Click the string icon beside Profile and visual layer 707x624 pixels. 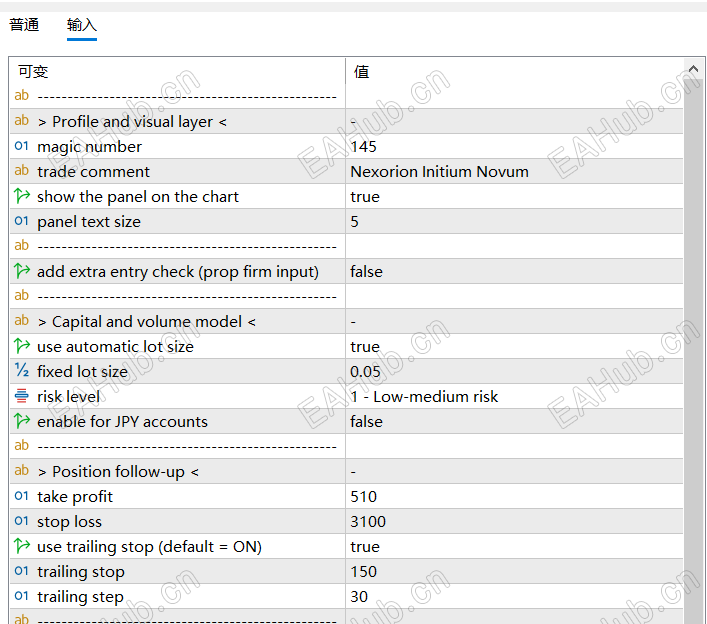(x=21, y=121)
